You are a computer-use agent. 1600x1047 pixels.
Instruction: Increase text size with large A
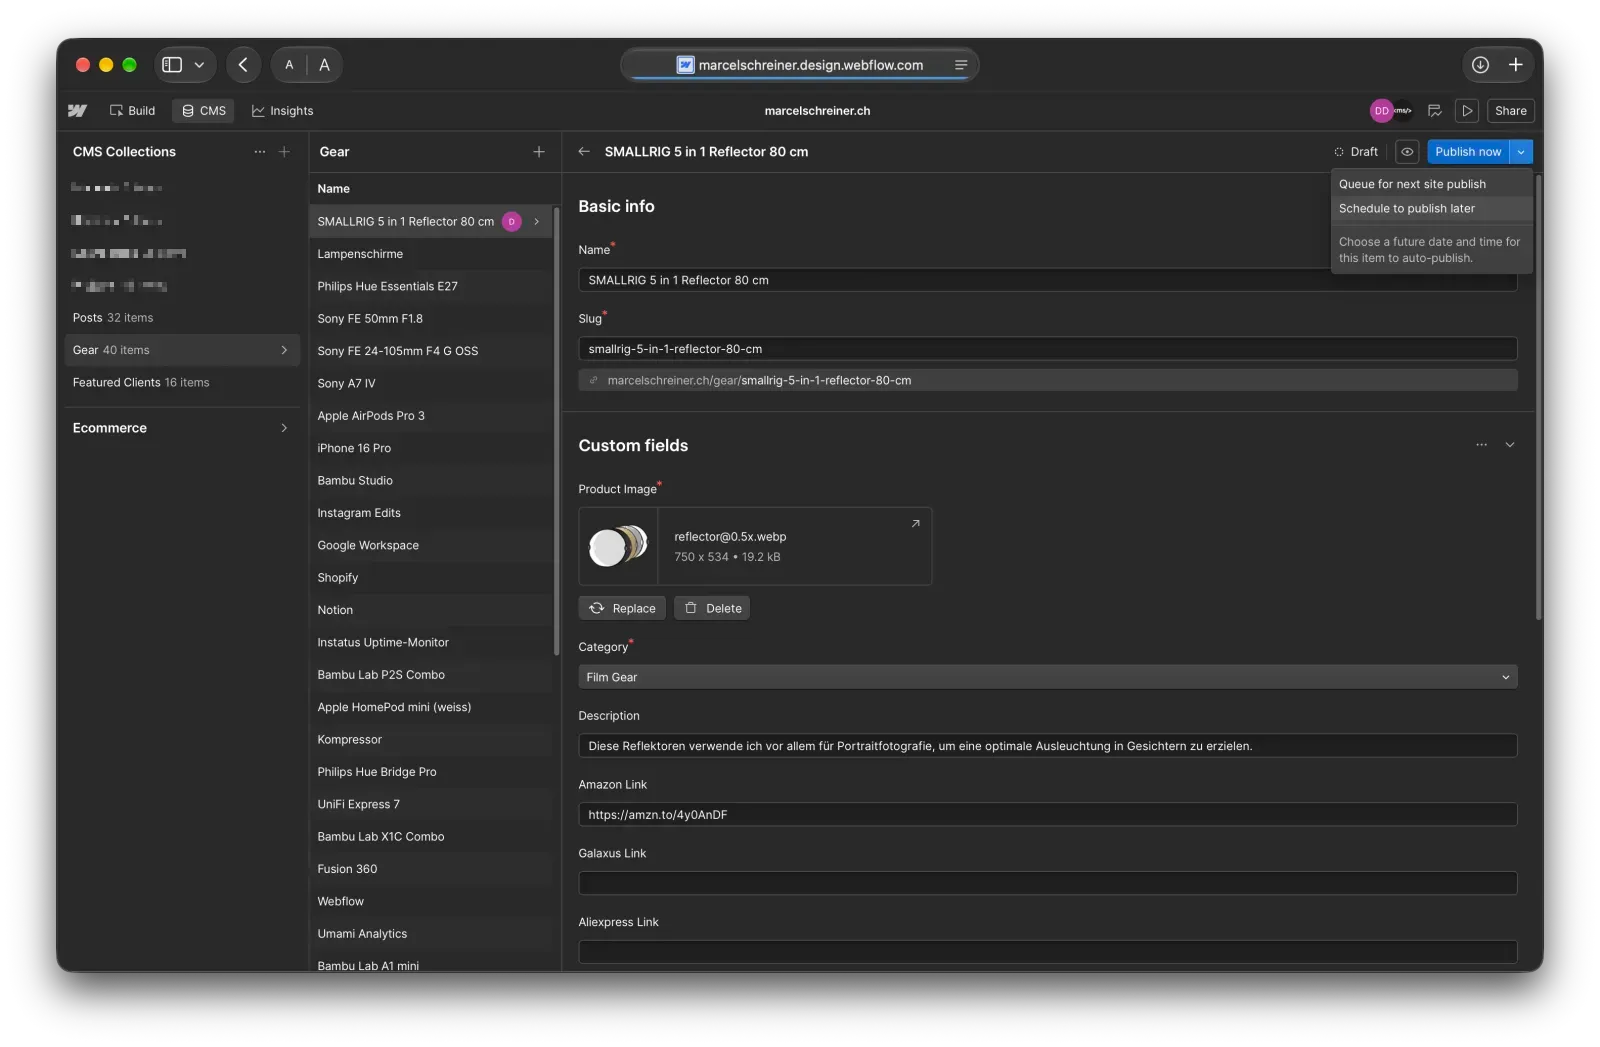(324, 65)
